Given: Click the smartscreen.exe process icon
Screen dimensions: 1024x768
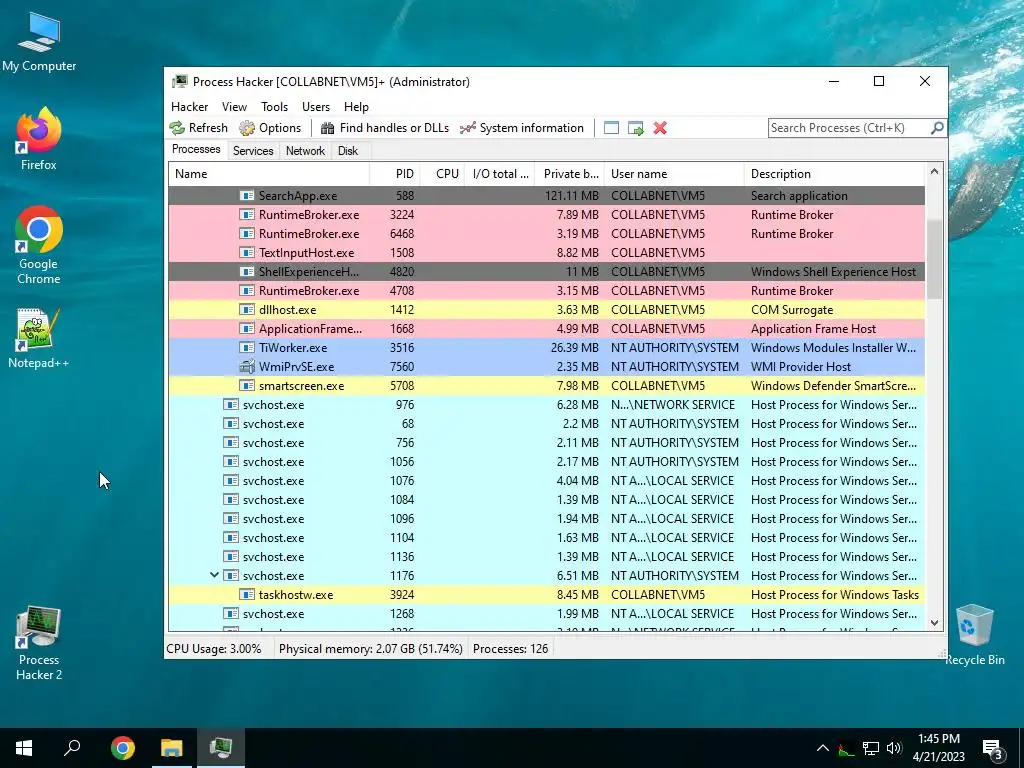Looking at the screenshot, I should (247, 385).
